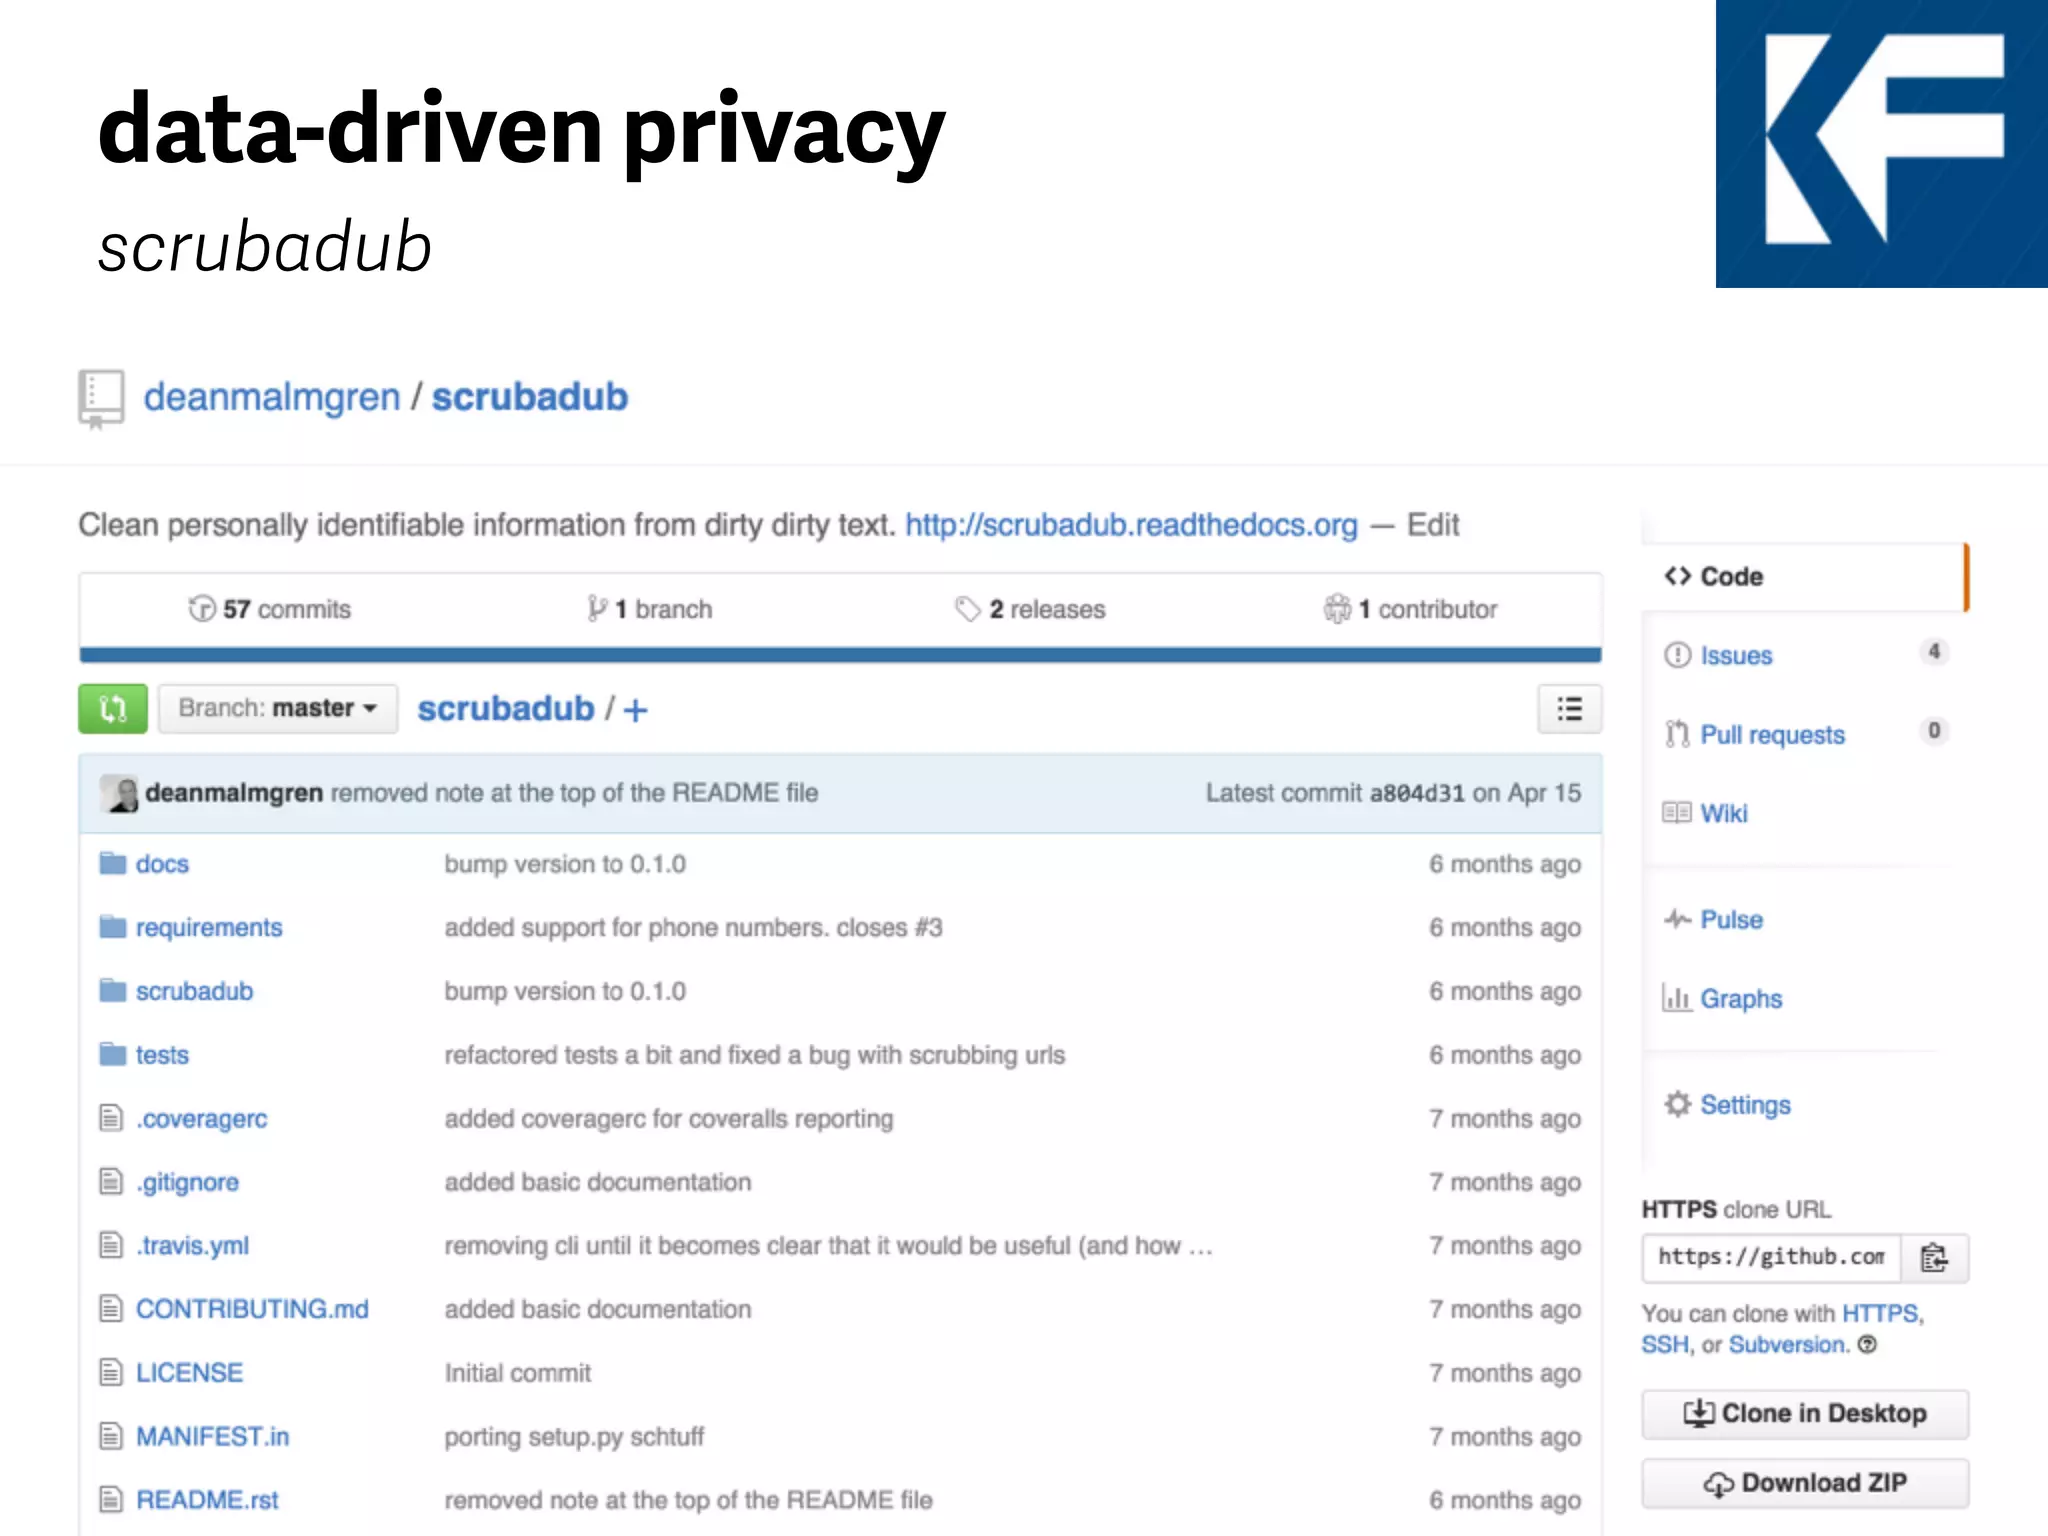Screen dimensions: 2048x1536
Task: Click the contributor people icon
Action: pyautogui.click(x=1337, y=608)
